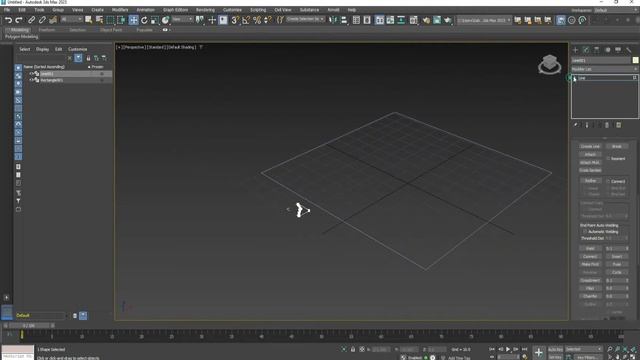Image resolution: width=640 pixels, height=360 pixels.
Task: Toggle the Auto Key button
Action: [x=555, y=349]
